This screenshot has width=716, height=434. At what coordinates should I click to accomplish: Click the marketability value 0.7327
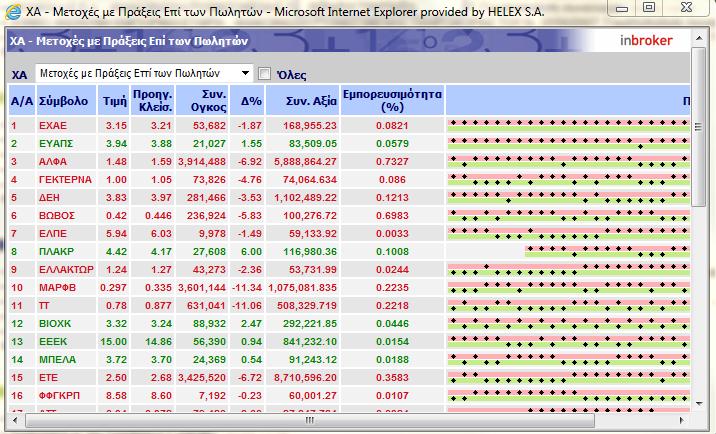tap(392, 161)
